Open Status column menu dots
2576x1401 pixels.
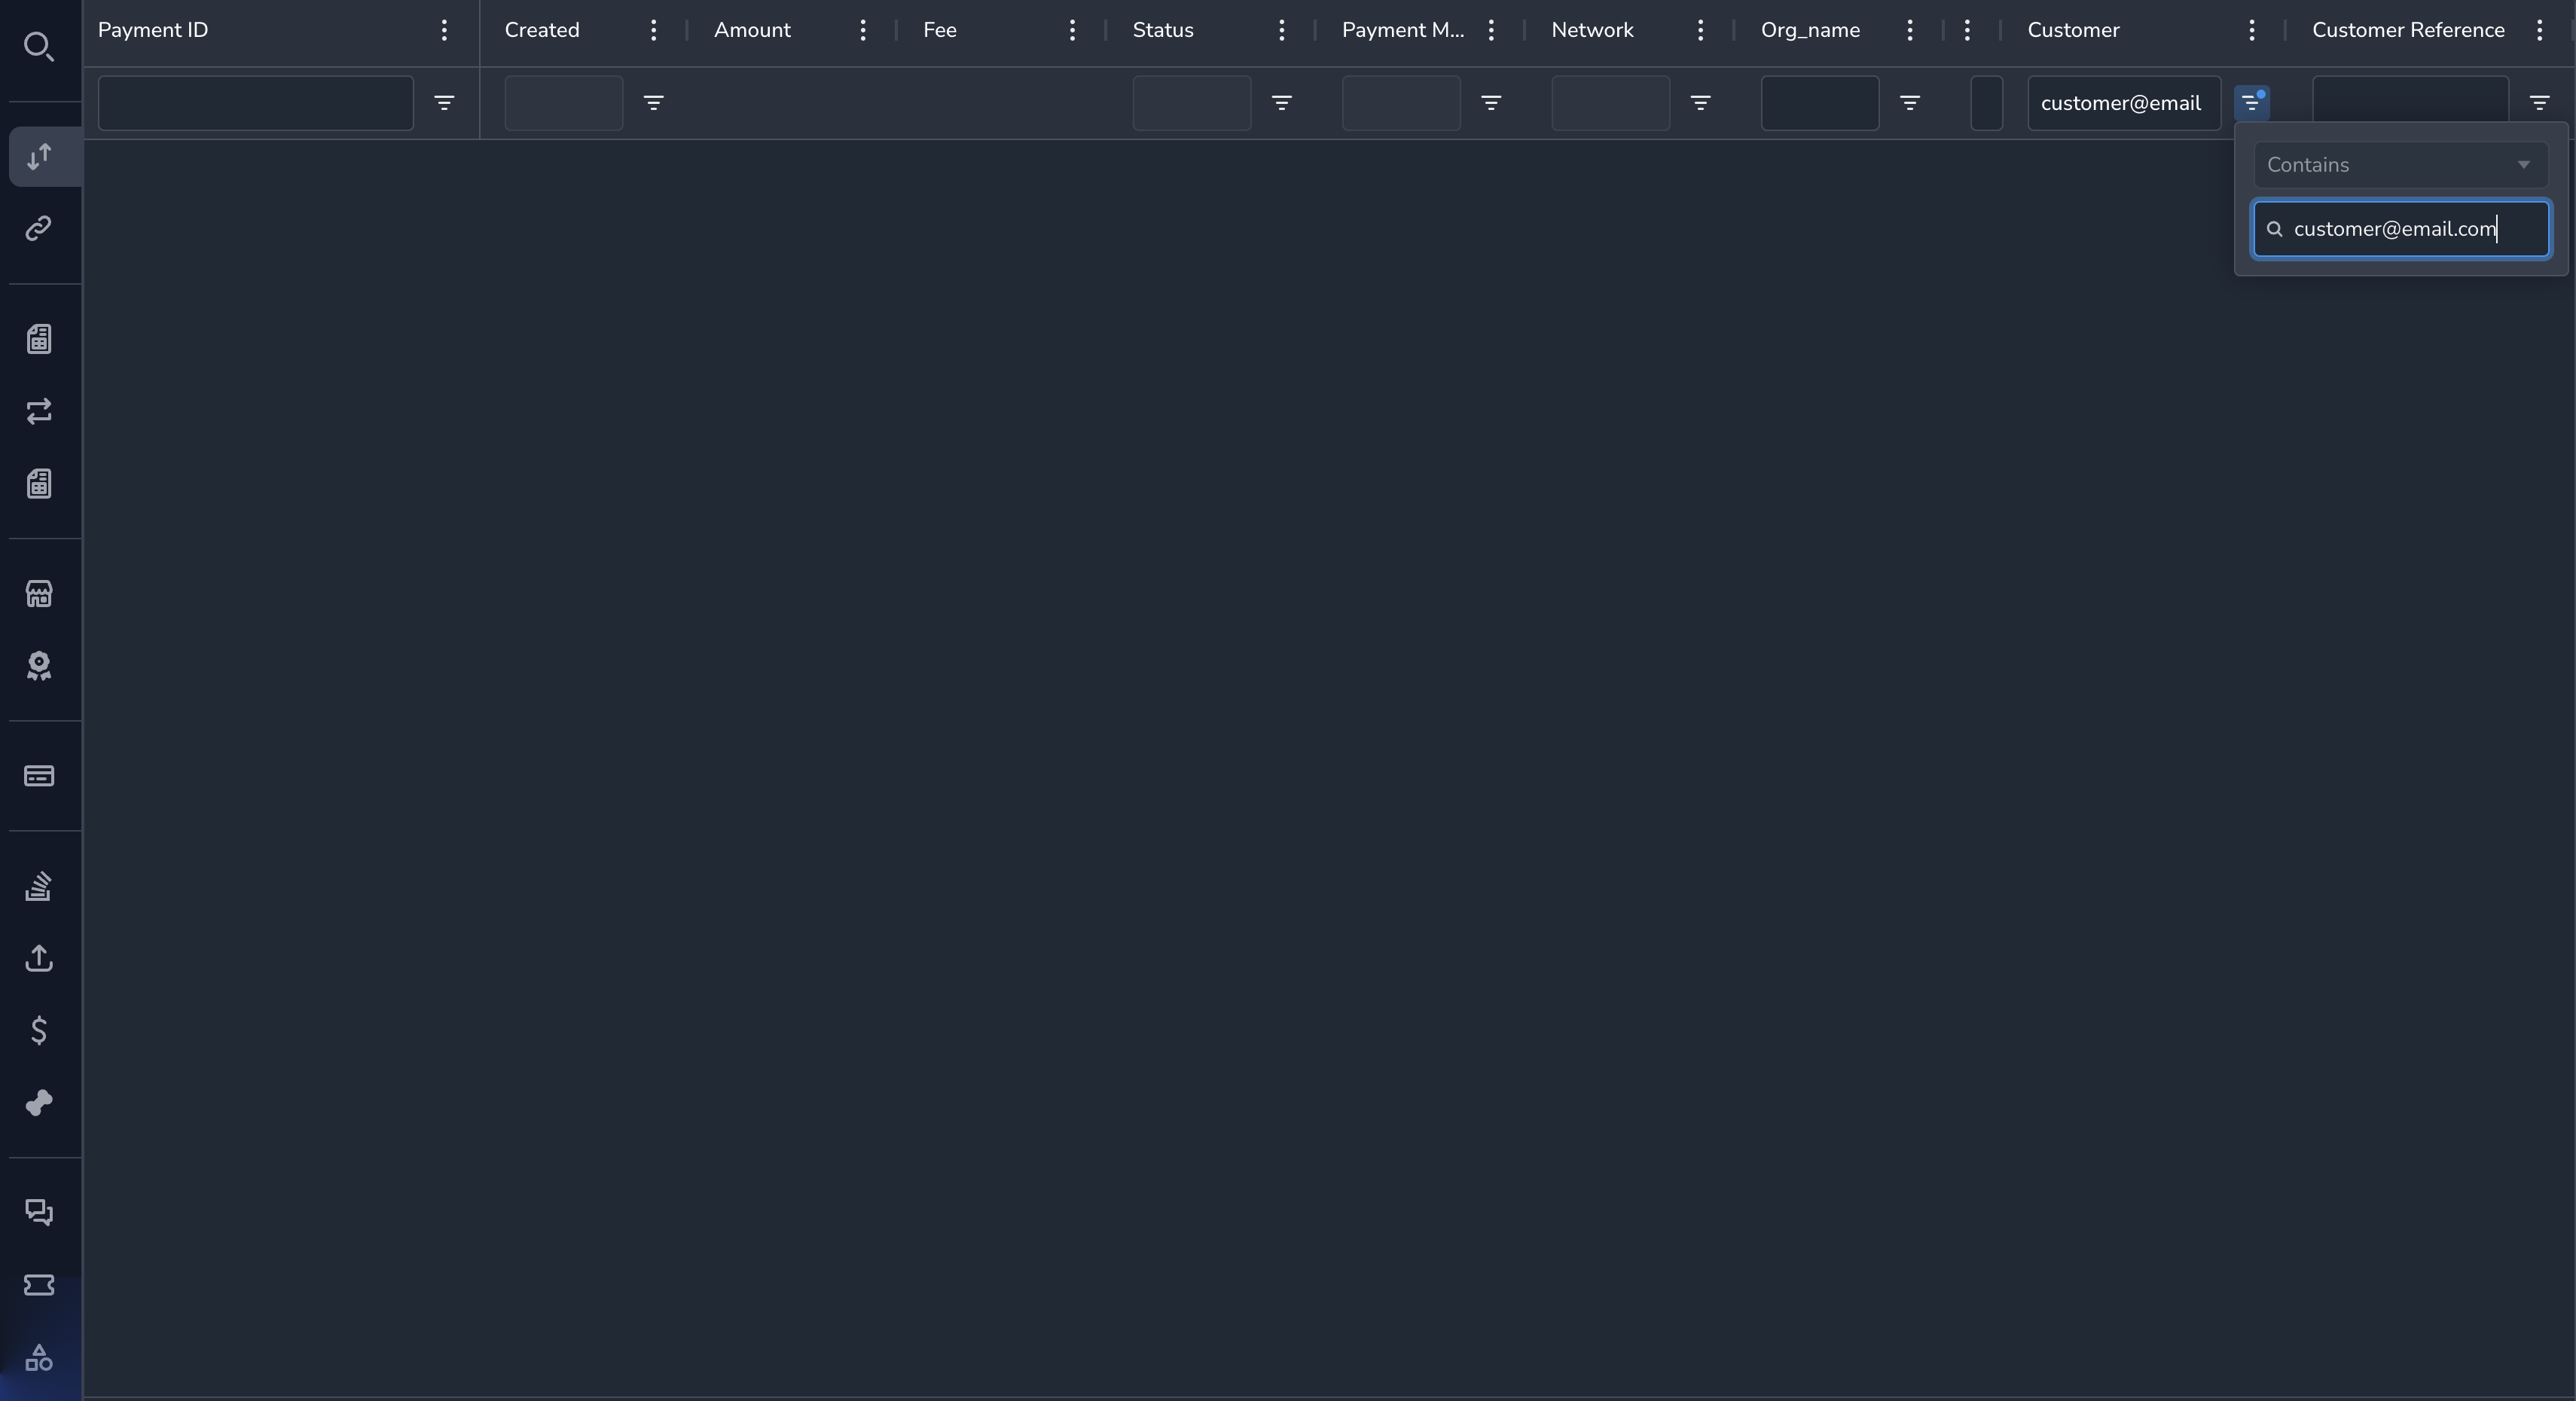click(x=1281, y=30)
